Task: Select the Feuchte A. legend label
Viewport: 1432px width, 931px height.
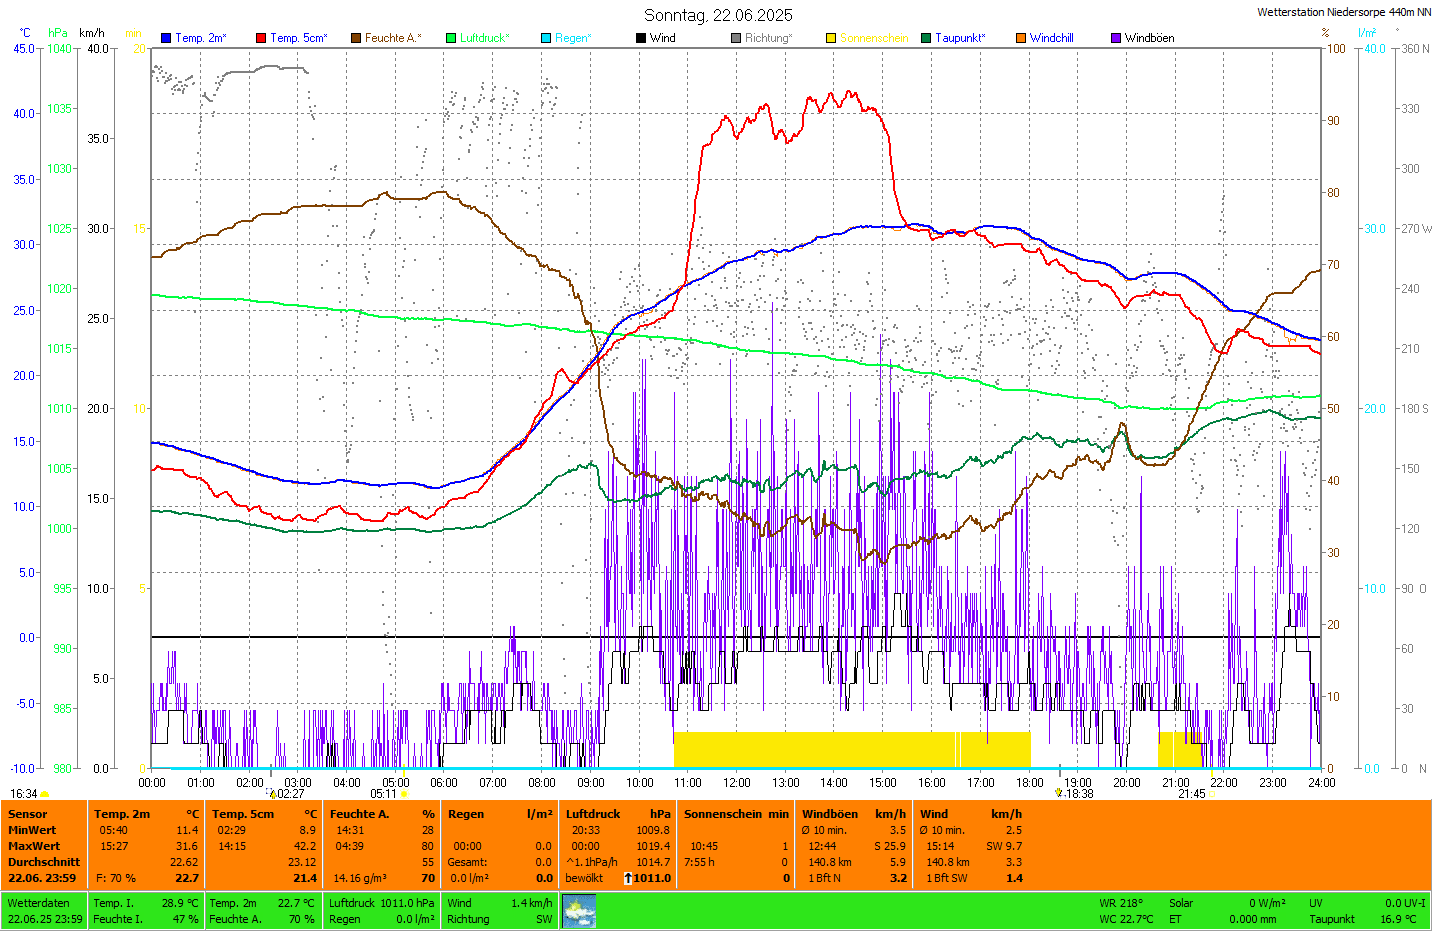Action: coord(392,38)
